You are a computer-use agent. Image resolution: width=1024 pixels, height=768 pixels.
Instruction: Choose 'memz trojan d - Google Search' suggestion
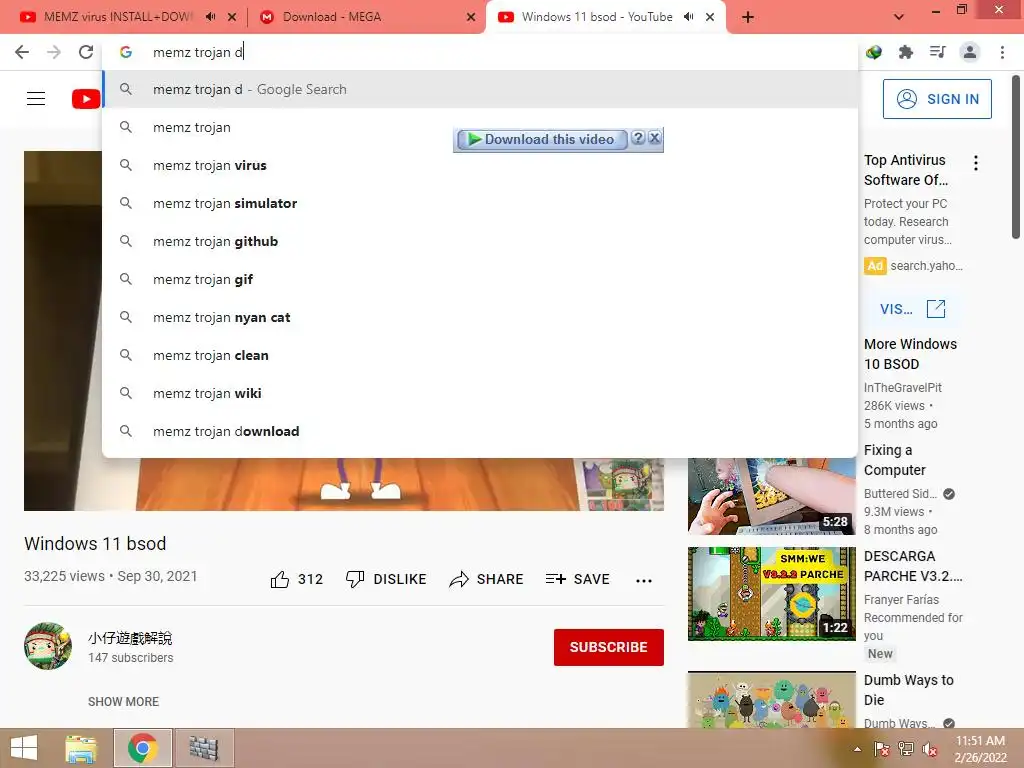click(480, 89)
